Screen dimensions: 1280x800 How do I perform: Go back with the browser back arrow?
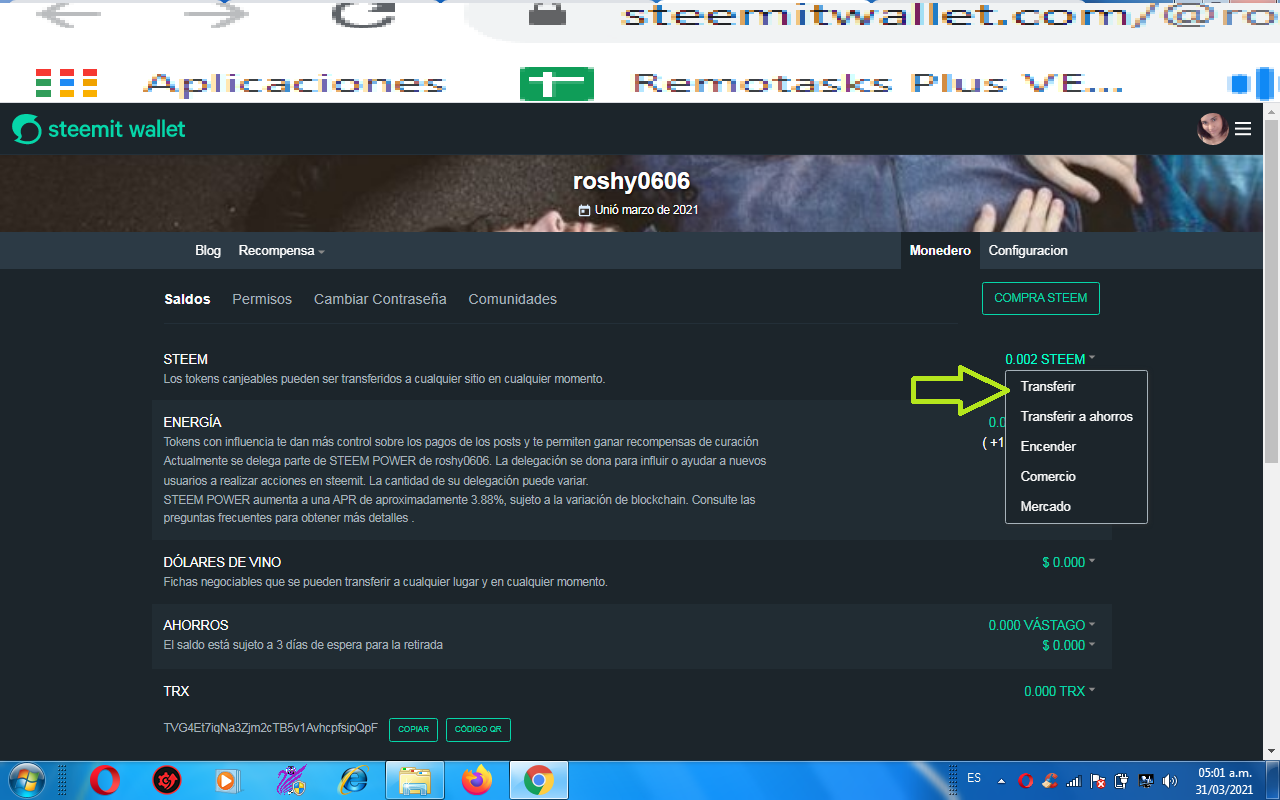(68, 15)
